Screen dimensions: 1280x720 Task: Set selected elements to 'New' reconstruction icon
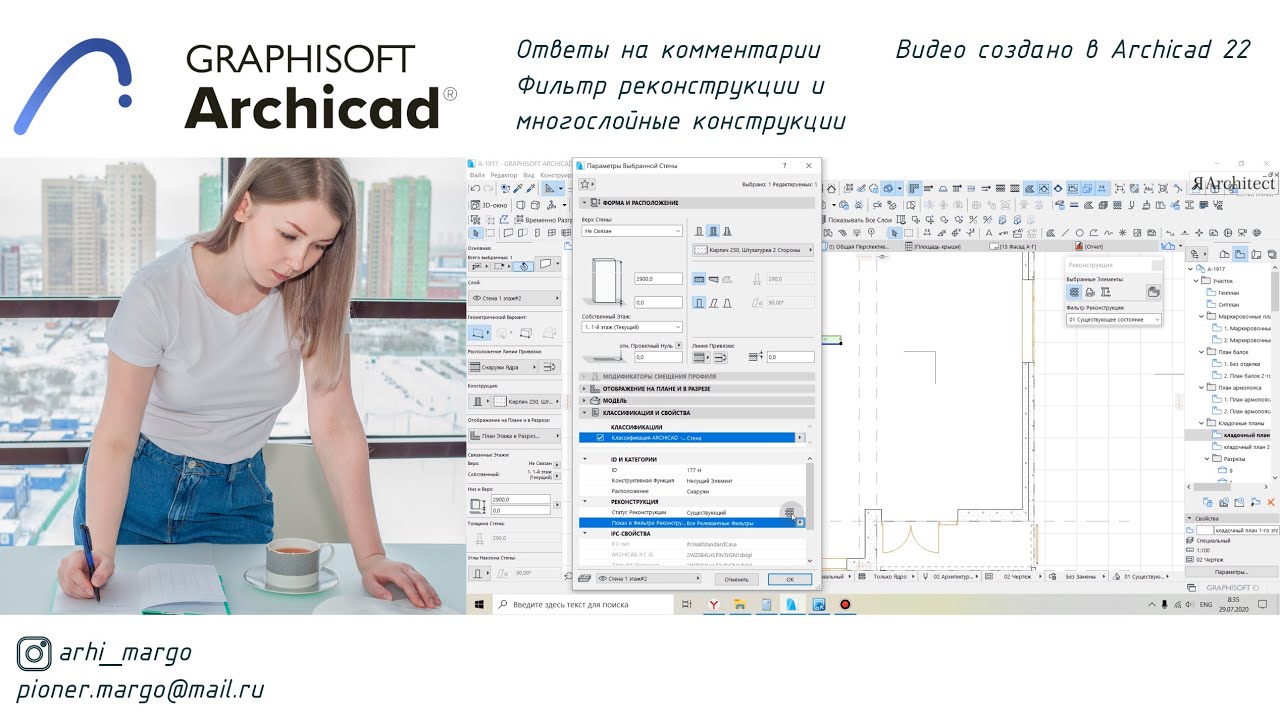(x=1106, y=292)
